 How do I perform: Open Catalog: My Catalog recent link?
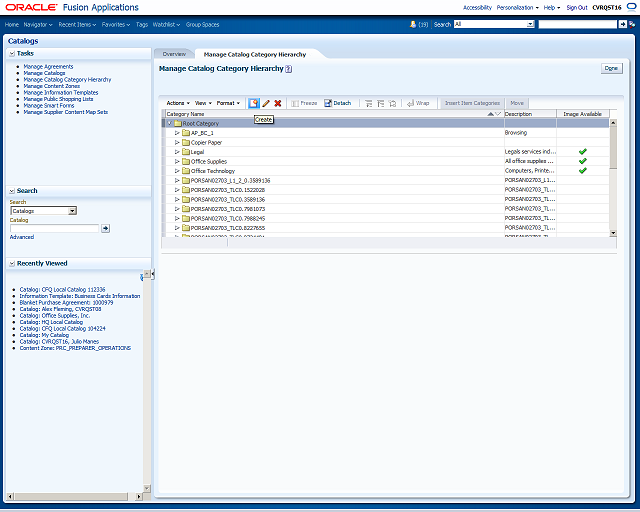point(44,335)
